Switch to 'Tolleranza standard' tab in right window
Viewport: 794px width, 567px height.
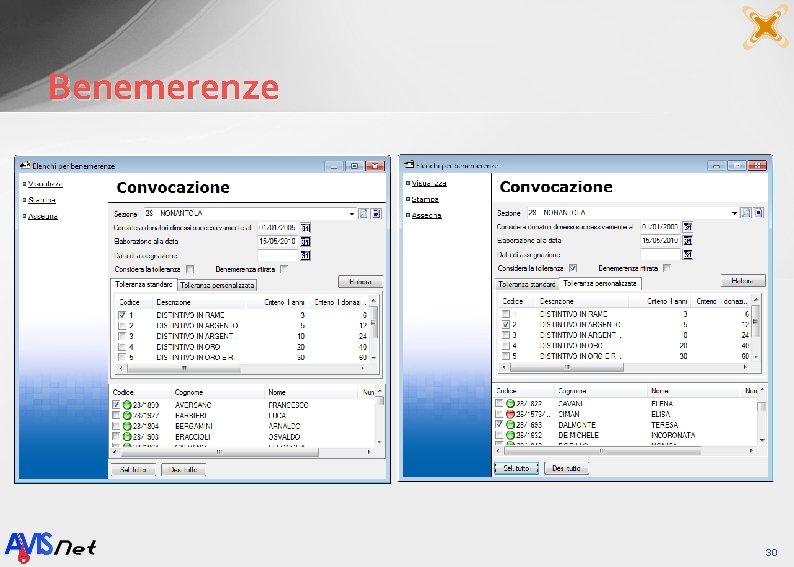click(527, 285)
